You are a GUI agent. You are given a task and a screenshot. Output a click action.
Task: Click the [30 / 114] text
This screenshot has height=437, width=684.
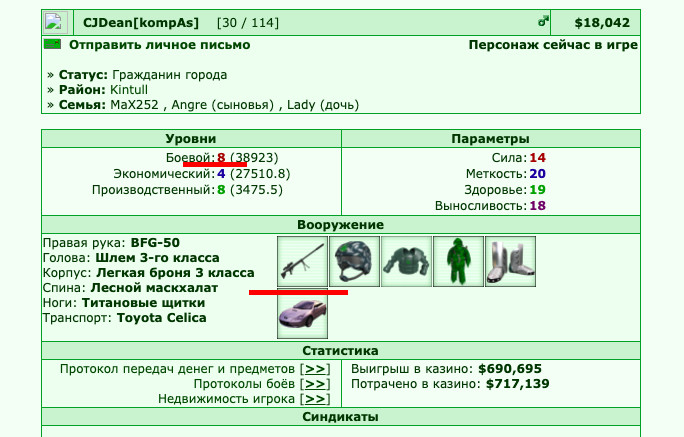[248, 23]
